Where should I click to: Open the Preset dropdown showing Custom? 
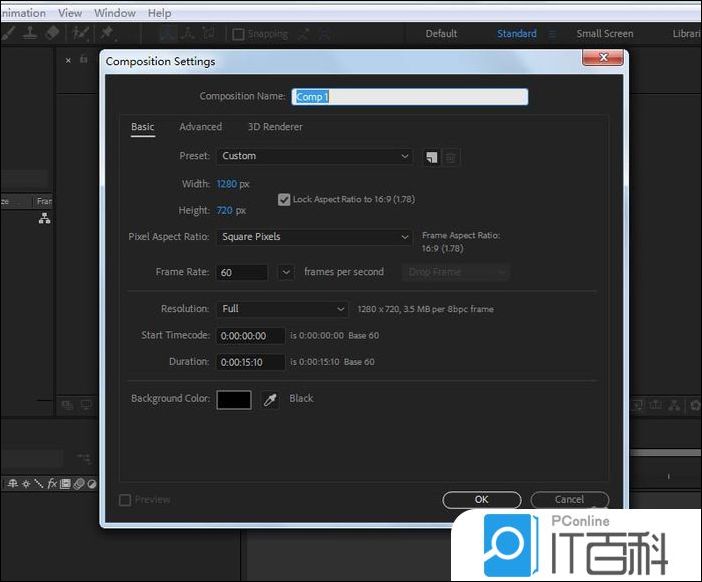[314, 156]
